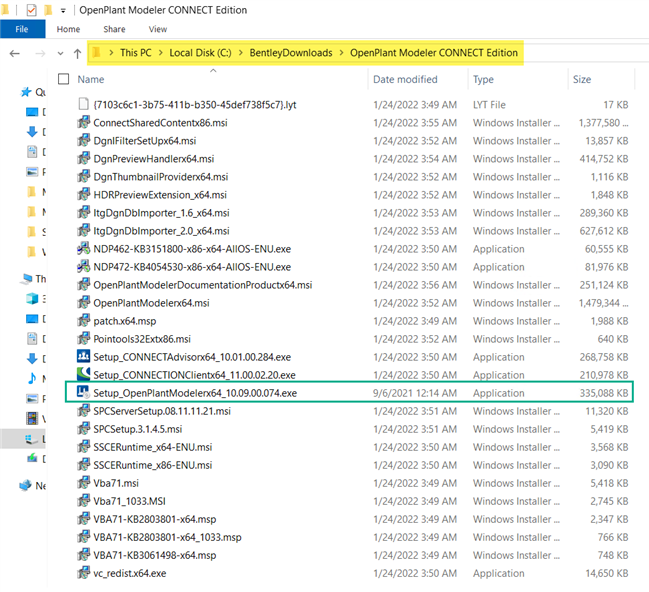Select vc_redist.x64.exe file icon
This screenshot has height=592, width=649.
(x=84, y=573)
